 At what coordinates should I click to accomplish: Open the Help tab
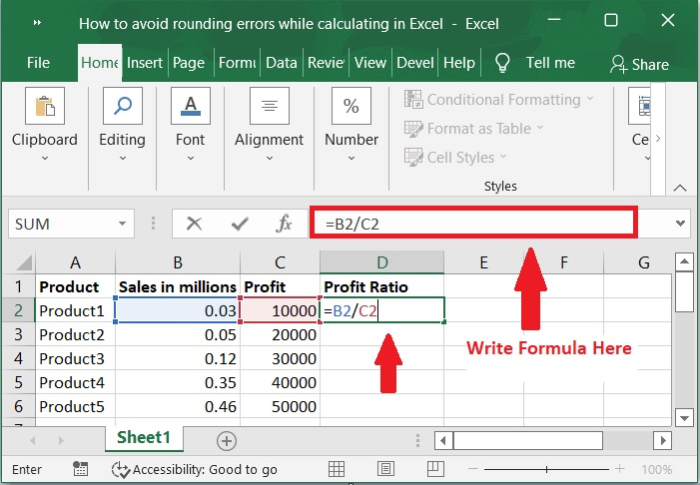pos(459,63)
